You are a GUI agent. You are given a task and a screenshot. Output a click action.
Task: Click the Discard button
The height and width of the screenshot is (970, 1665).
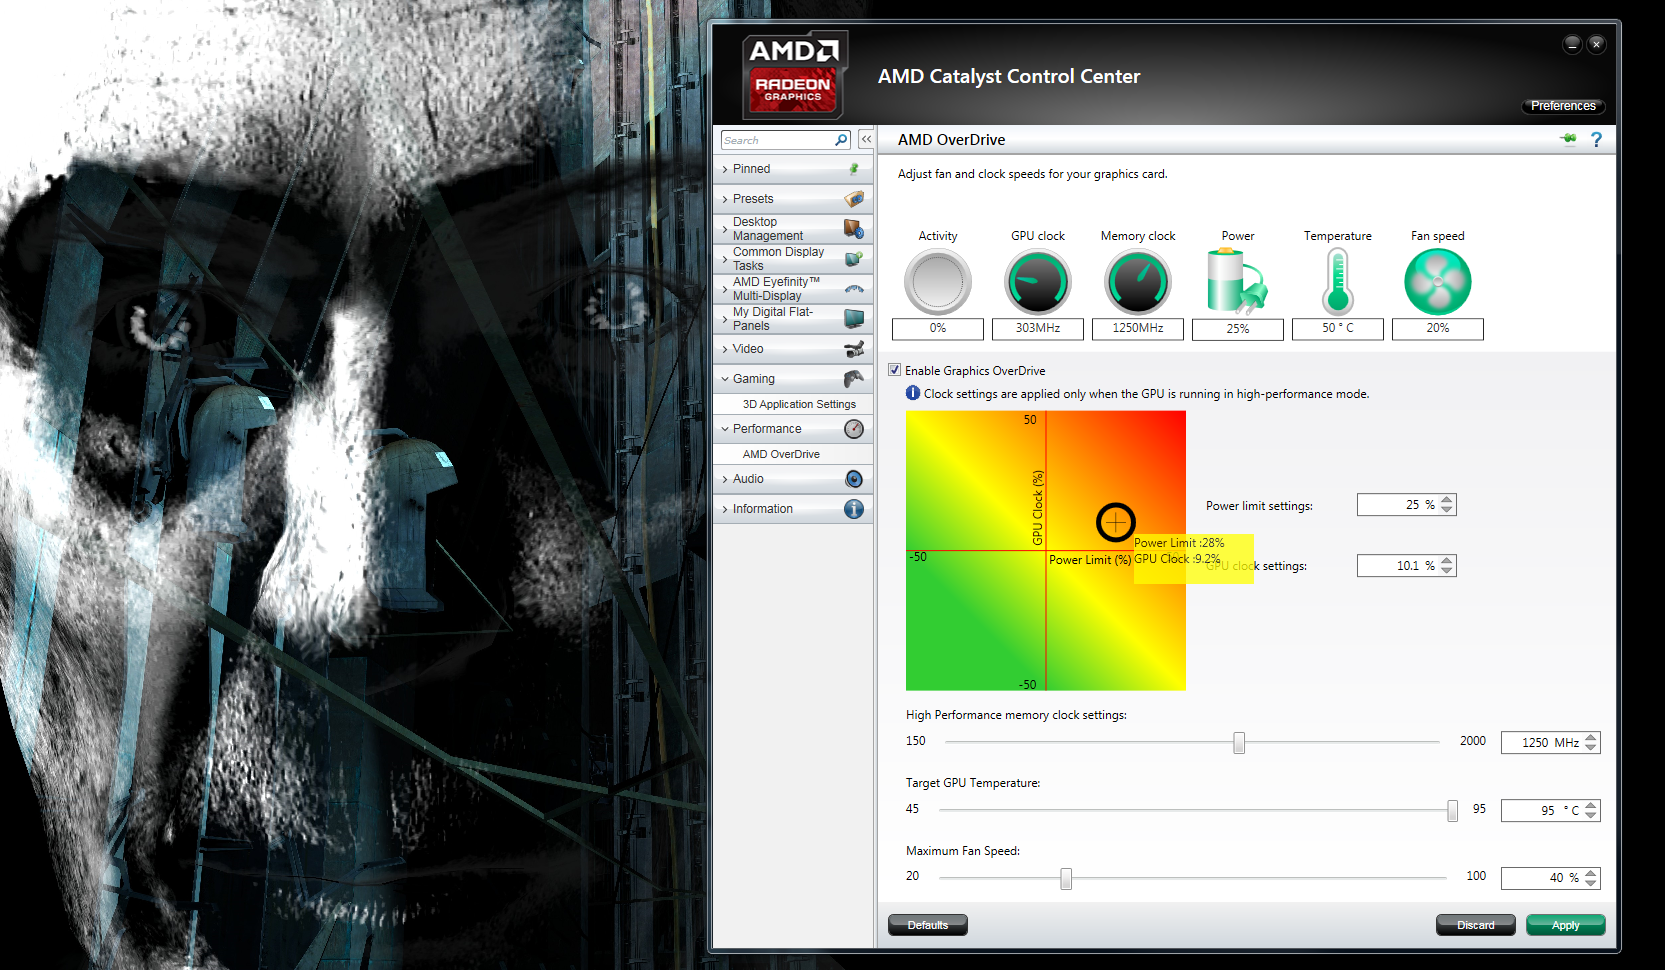1476,925
